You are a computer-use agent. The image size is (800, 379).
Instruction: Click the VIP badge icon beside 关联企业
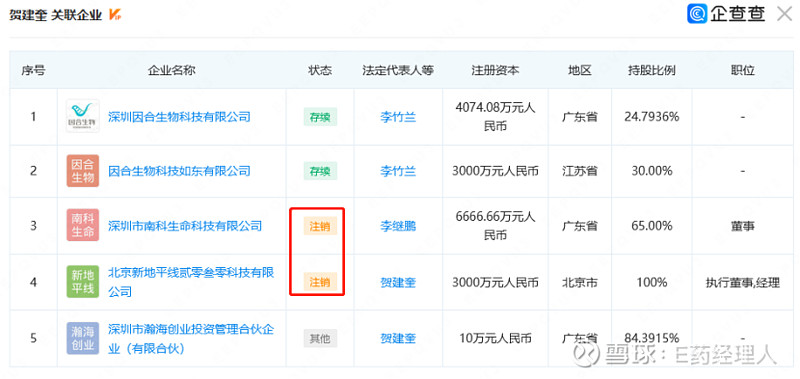(115, 15)
